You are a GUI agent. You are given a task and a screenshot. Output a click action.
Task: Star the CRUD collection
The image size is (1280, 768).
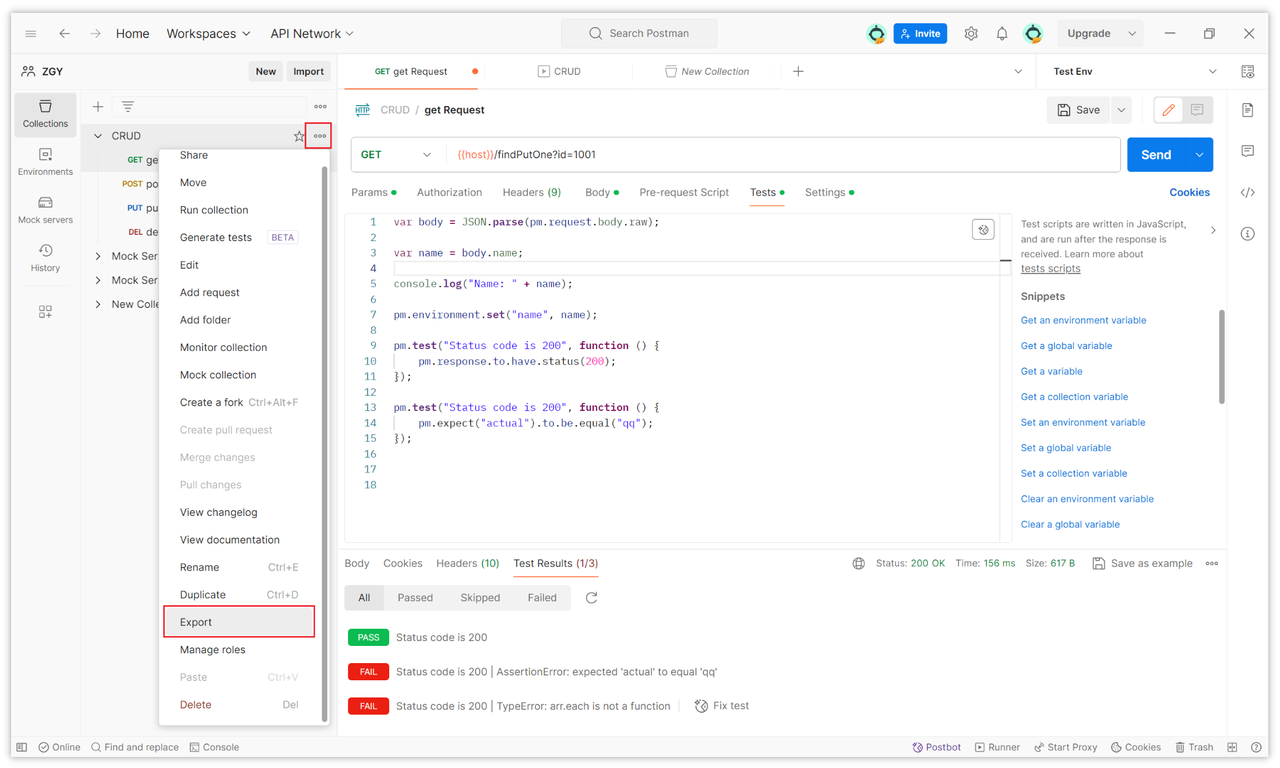(x=299, y=136)
